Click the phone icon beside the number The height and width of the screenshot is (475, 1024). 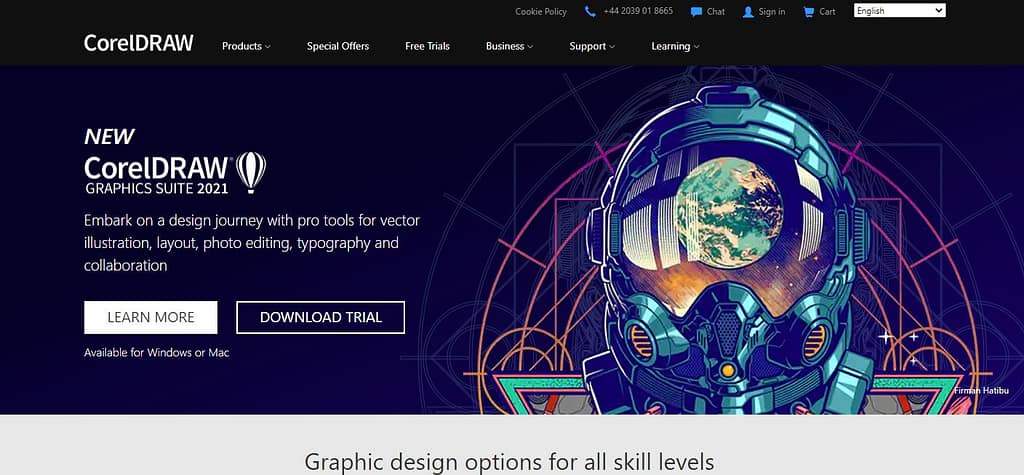pyautogui.click(x=590, y=11)
